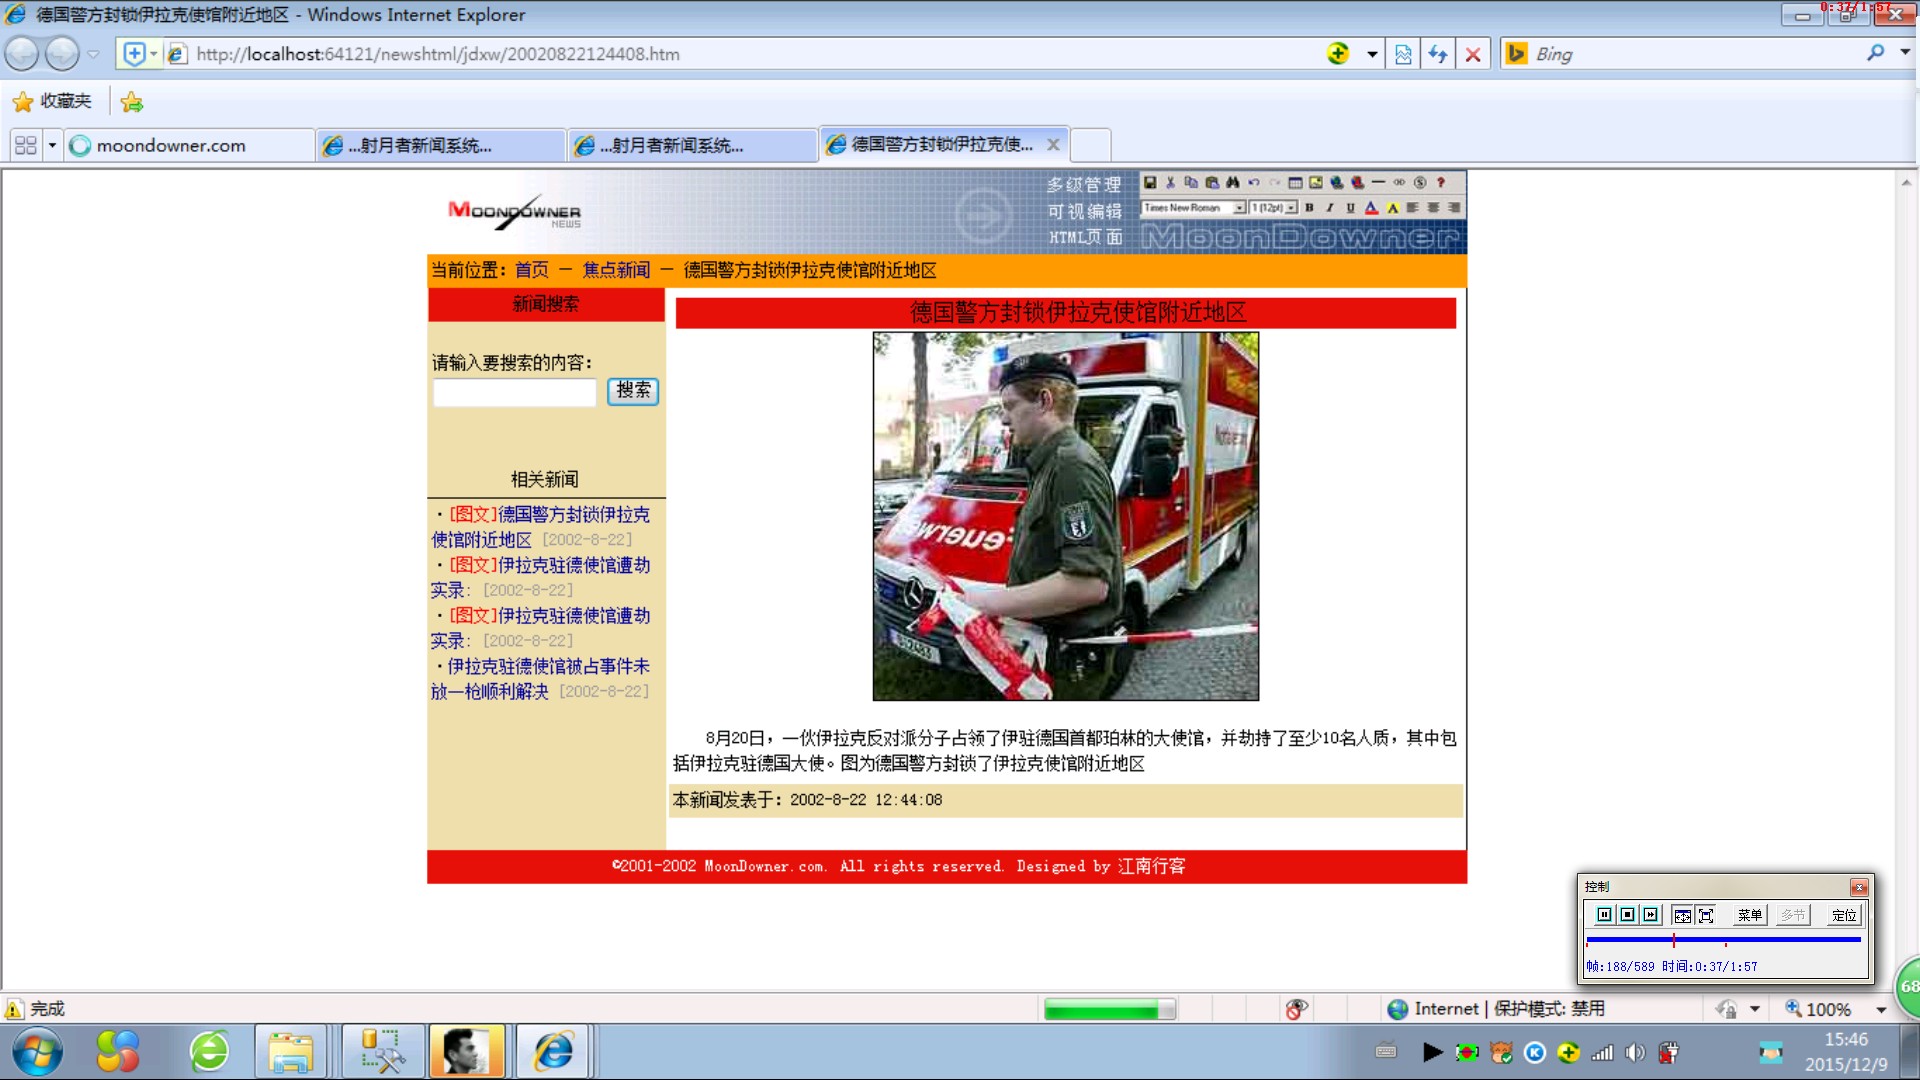Viewport: 1920px width, 1080px height.
Task: Click the green page loading progress bar
Action: point(1109,1009)
